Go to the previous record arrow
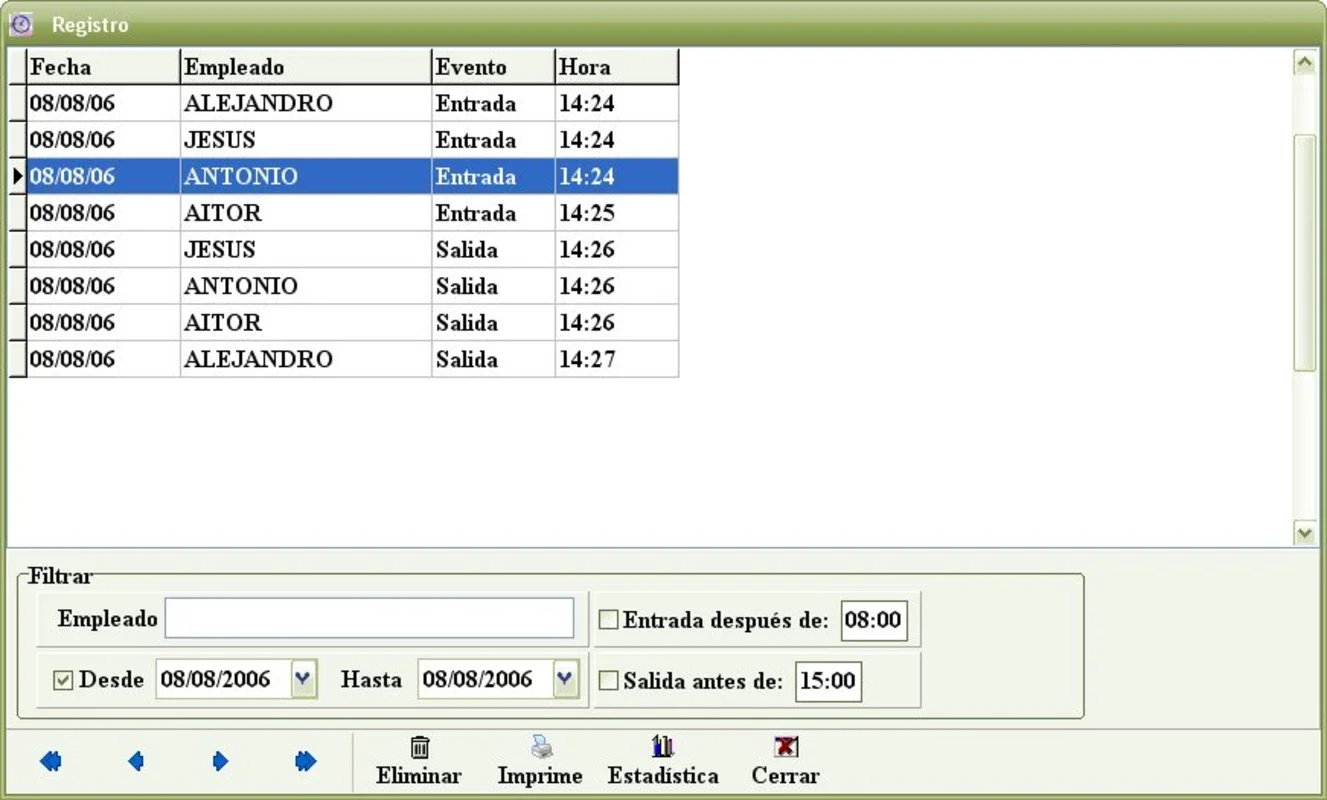The image size is (1327, 800). (136, 762)
